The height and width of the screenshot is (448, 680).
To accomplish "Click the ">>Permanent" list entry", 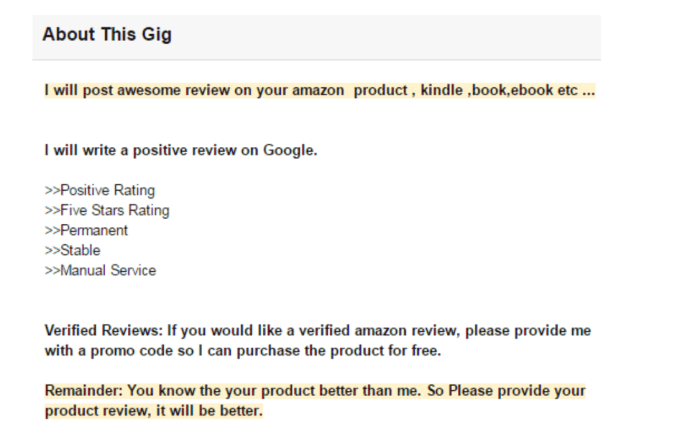I will (86, 230).
